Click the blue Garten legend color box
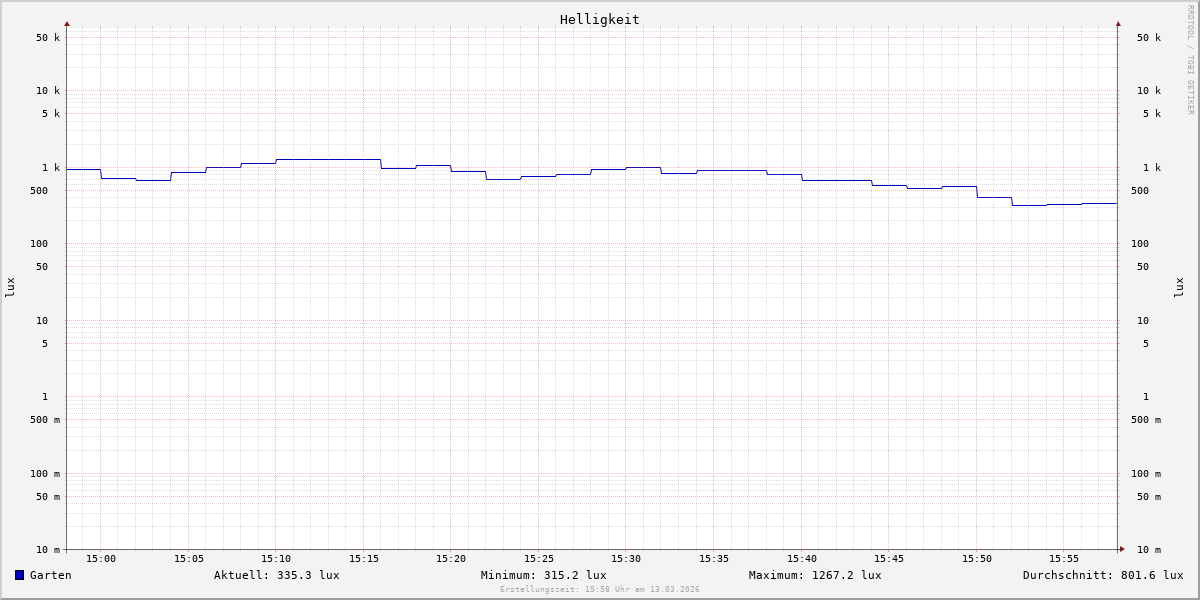The width and height of the screenshot is (1200, 600). [x=19, y=575]
